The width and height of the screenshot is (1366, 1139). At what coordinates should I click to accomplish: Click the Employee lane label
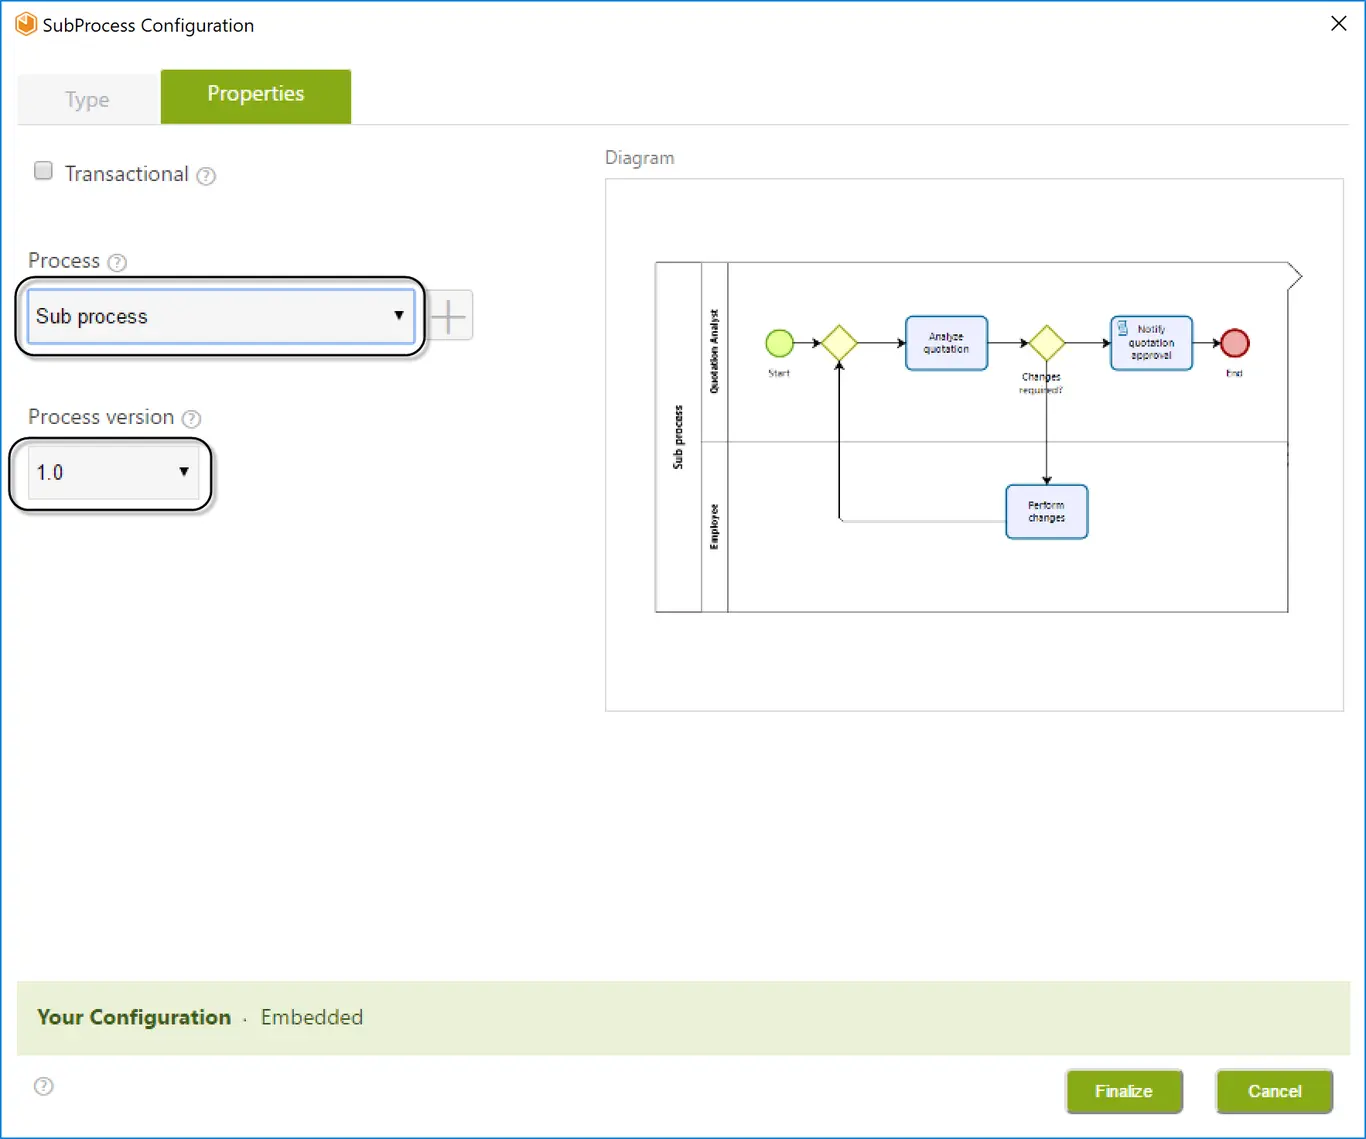click(x=714, y=526)
